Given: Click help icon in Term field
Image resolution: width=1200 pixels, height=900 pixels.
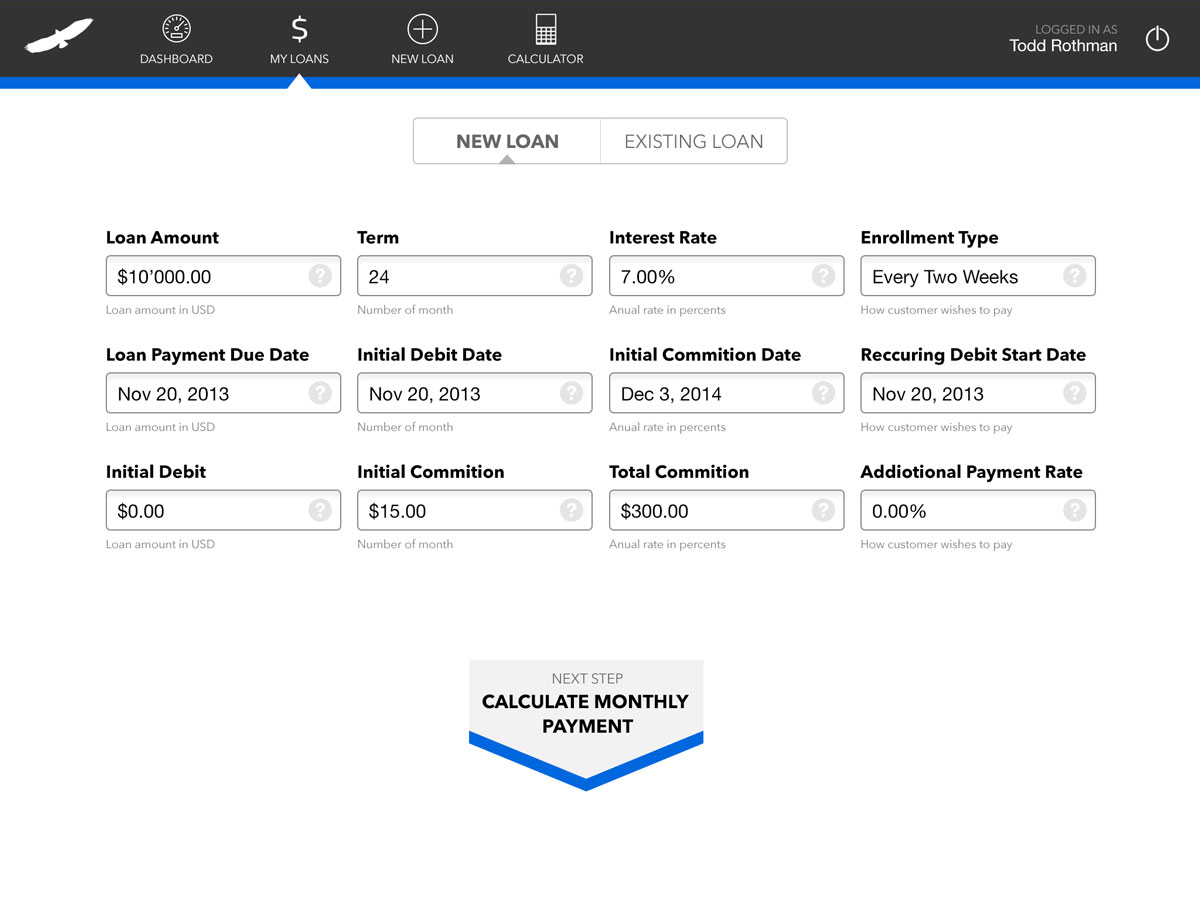Looking at the screenshot, I should [570, 276].
